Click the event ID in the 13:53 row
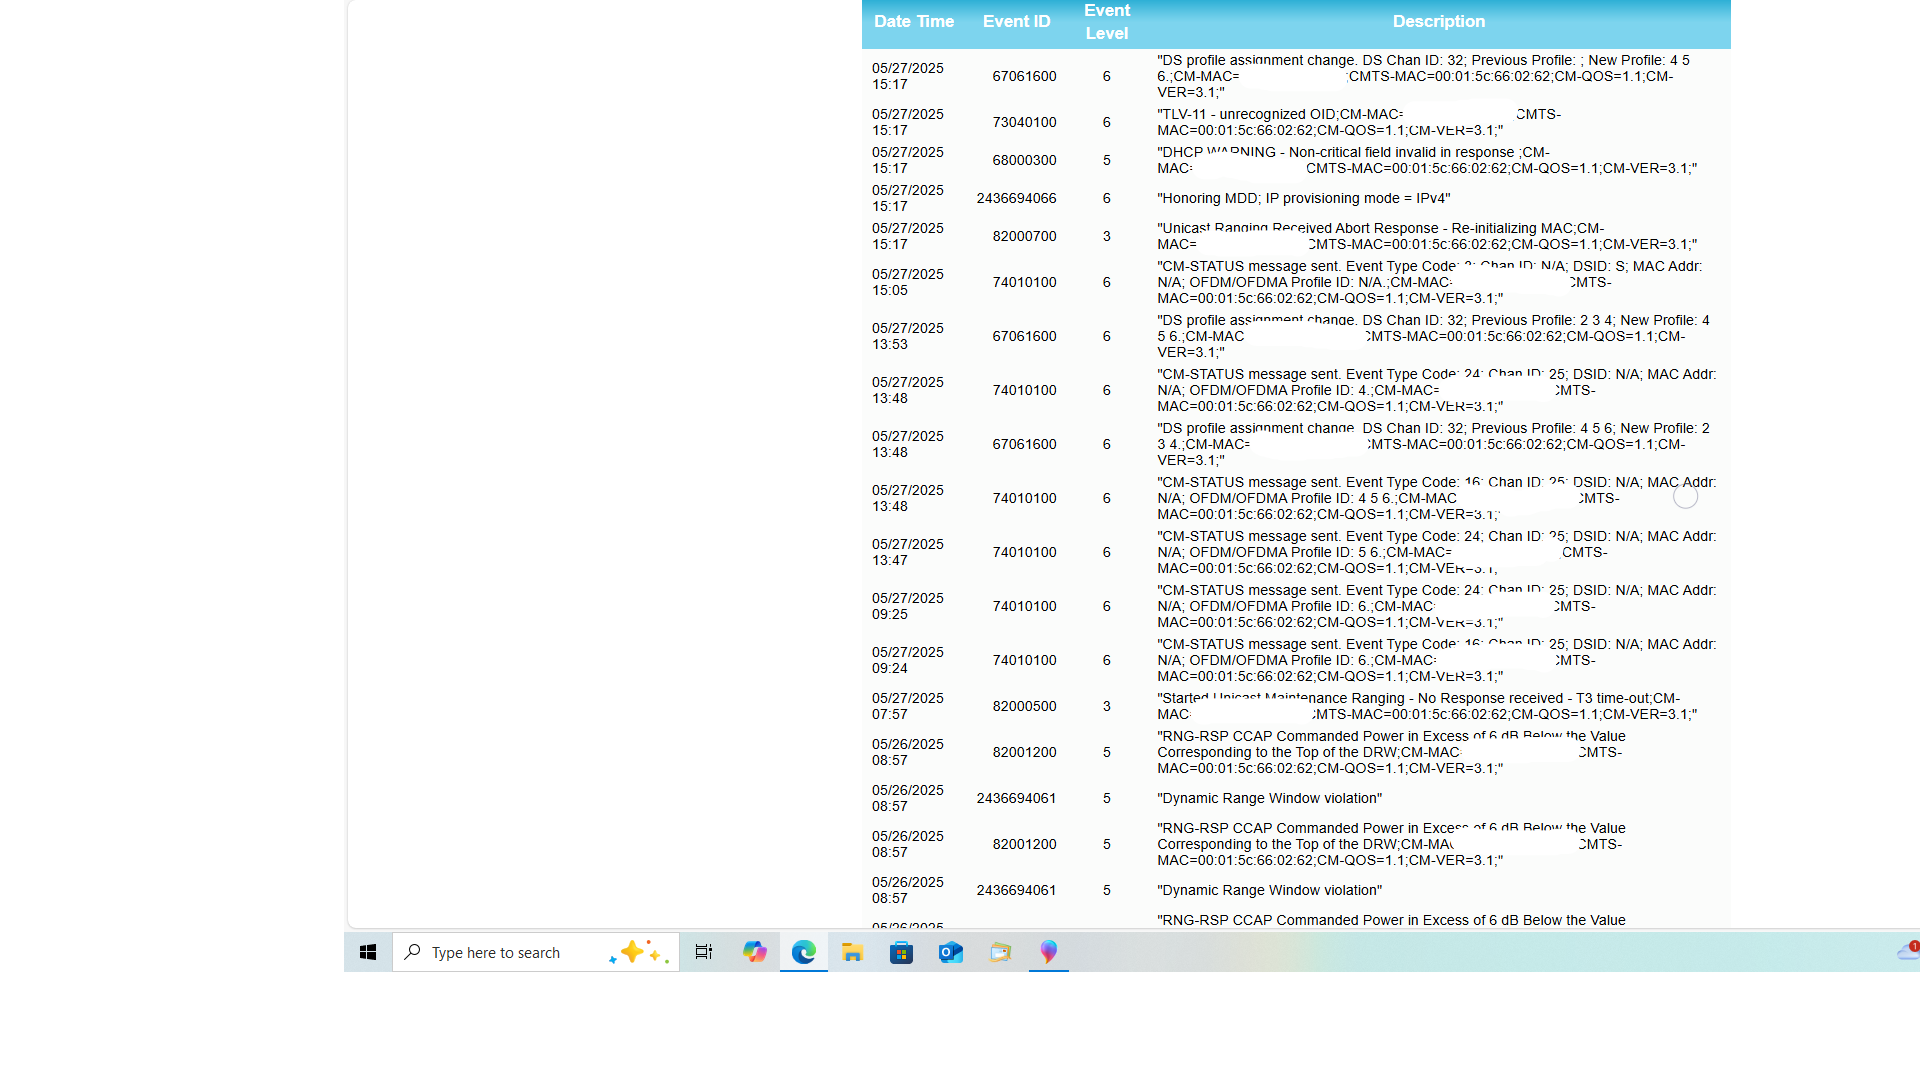 (x=1024, y=336)
